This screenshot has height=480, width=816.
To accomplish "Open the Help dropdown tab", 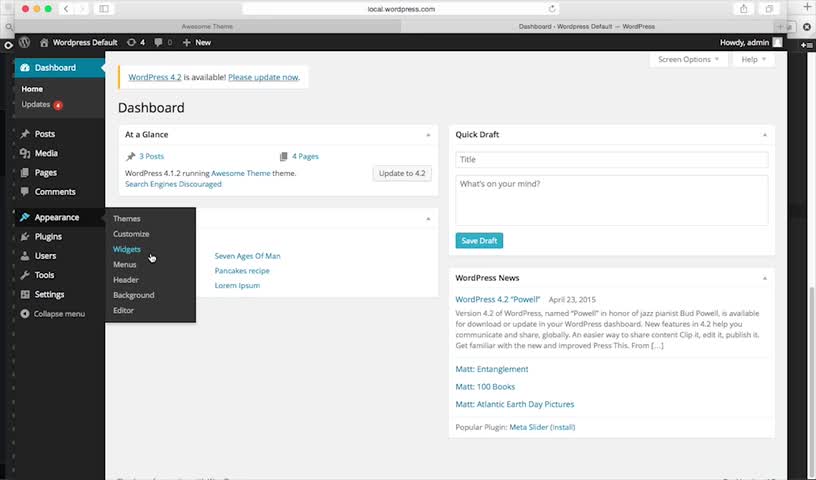I will (x=753, y=60).
